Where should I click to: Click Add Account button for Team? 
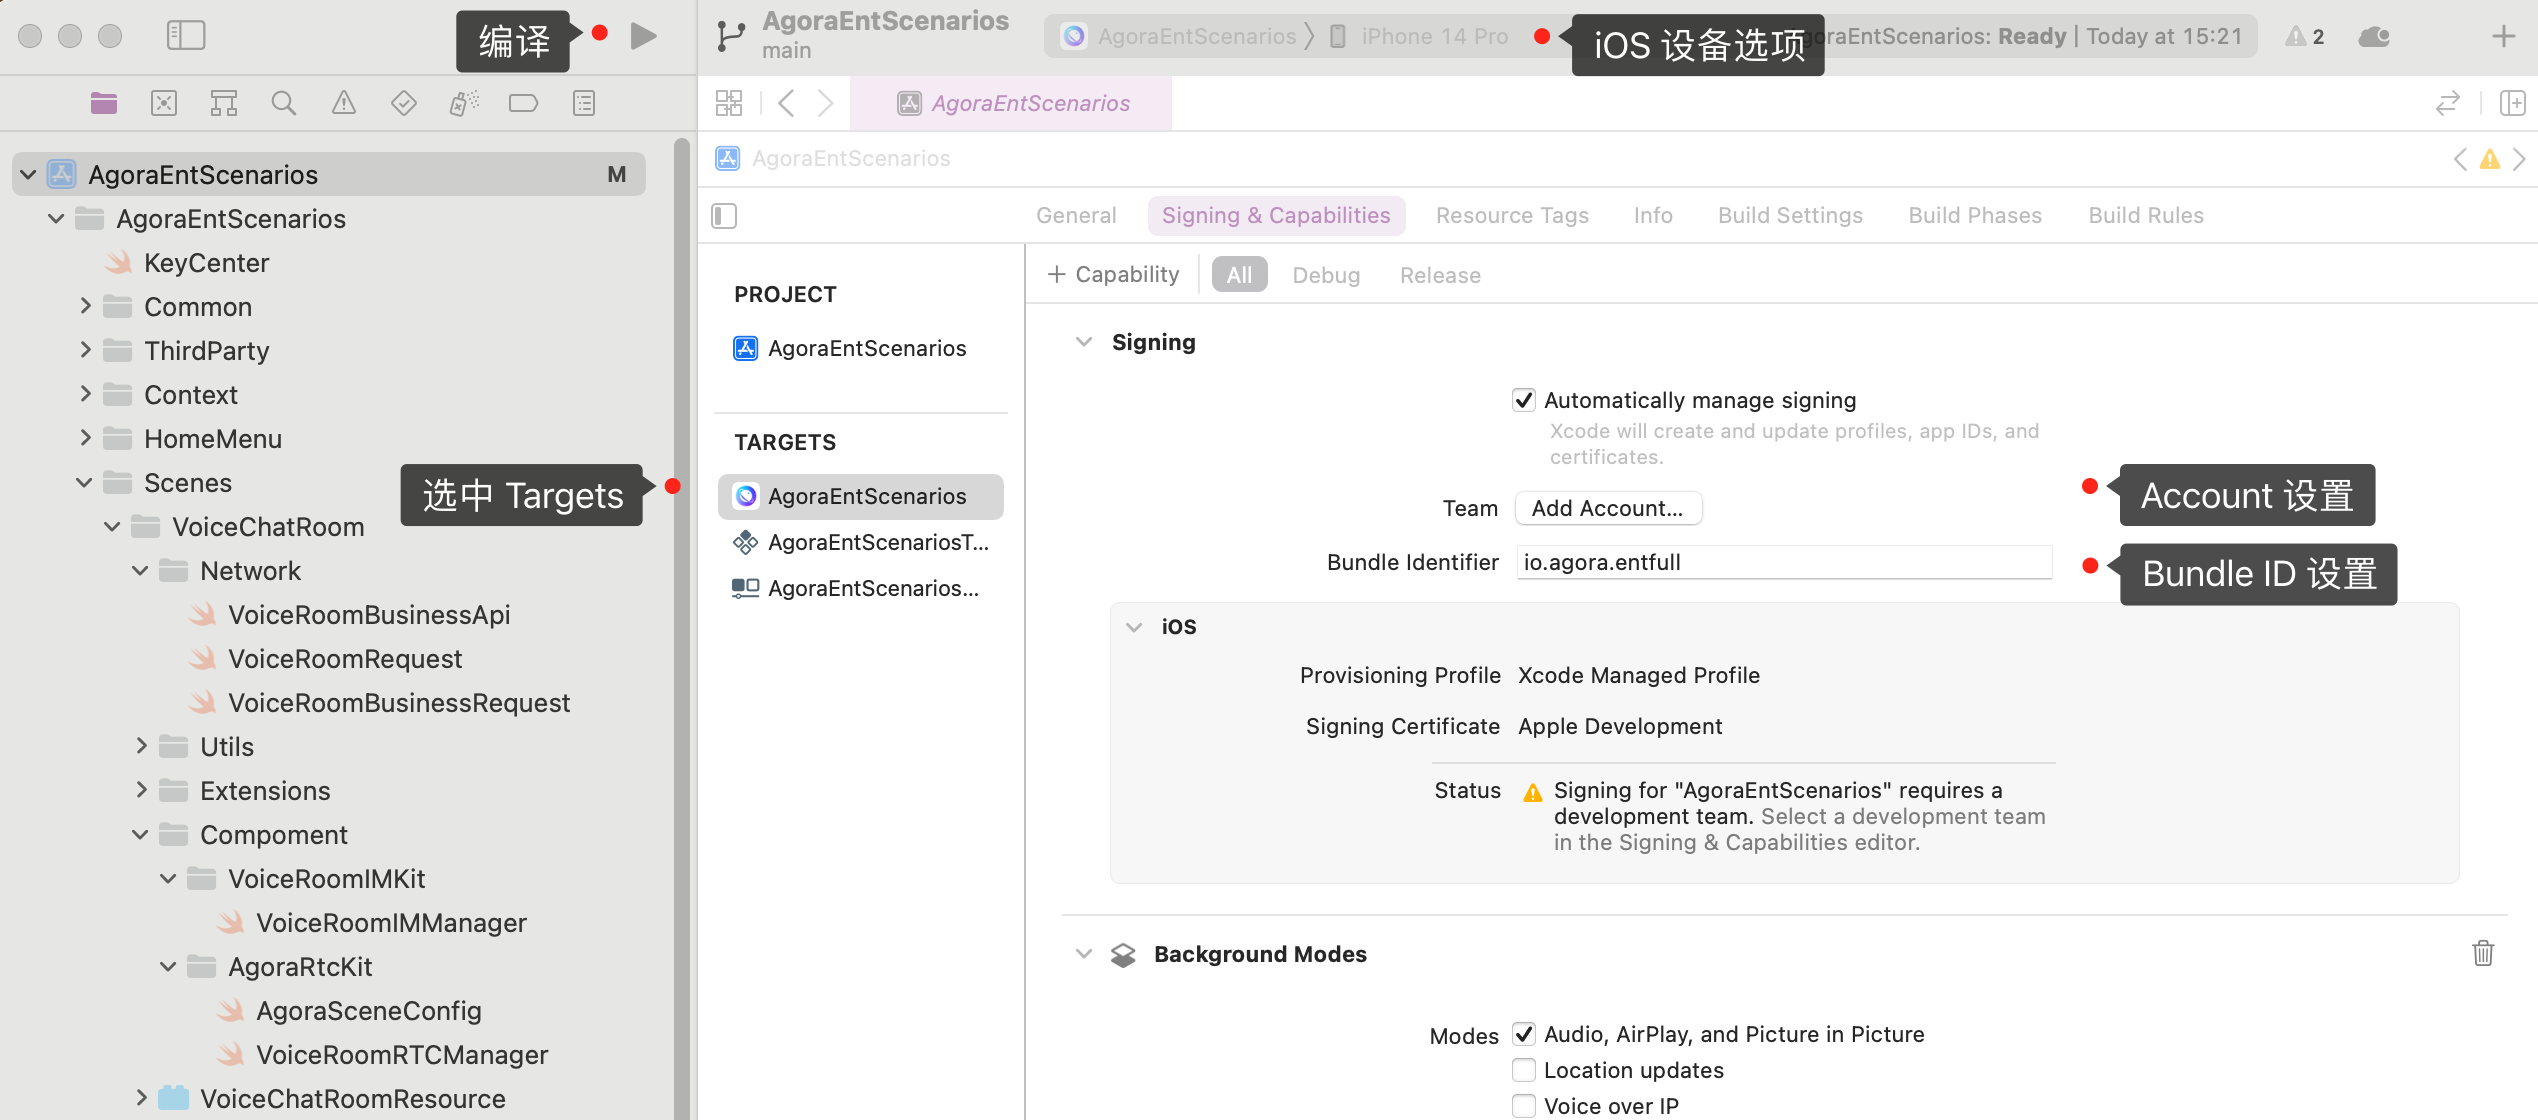(x=1608, y=508)
